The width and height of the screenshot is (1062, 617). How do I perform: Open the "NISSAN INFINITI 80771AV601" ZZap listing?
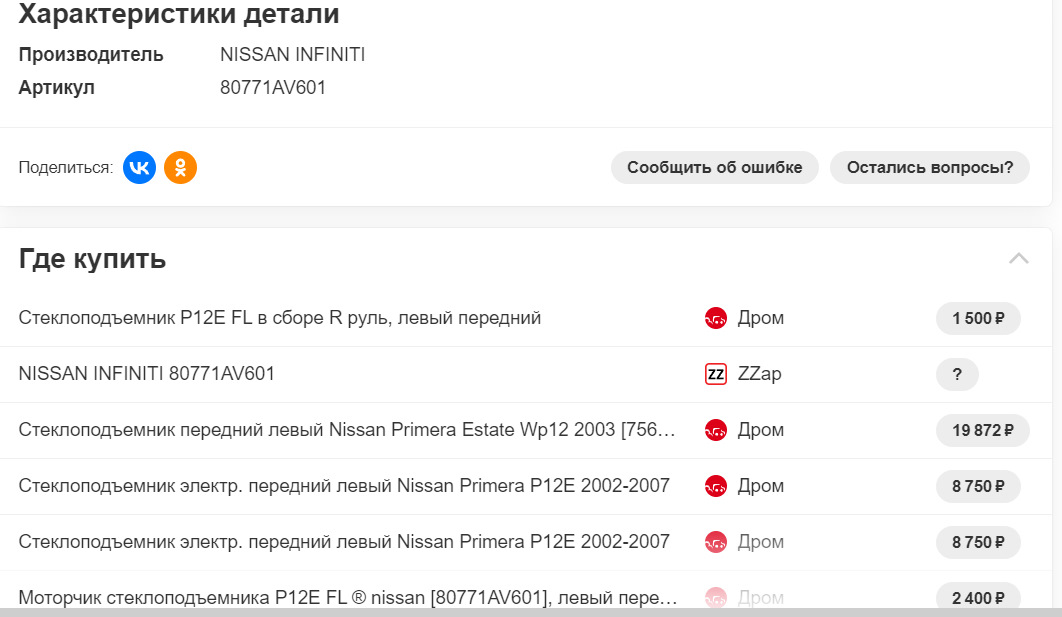pyautogui.click(x=147, y=374)
